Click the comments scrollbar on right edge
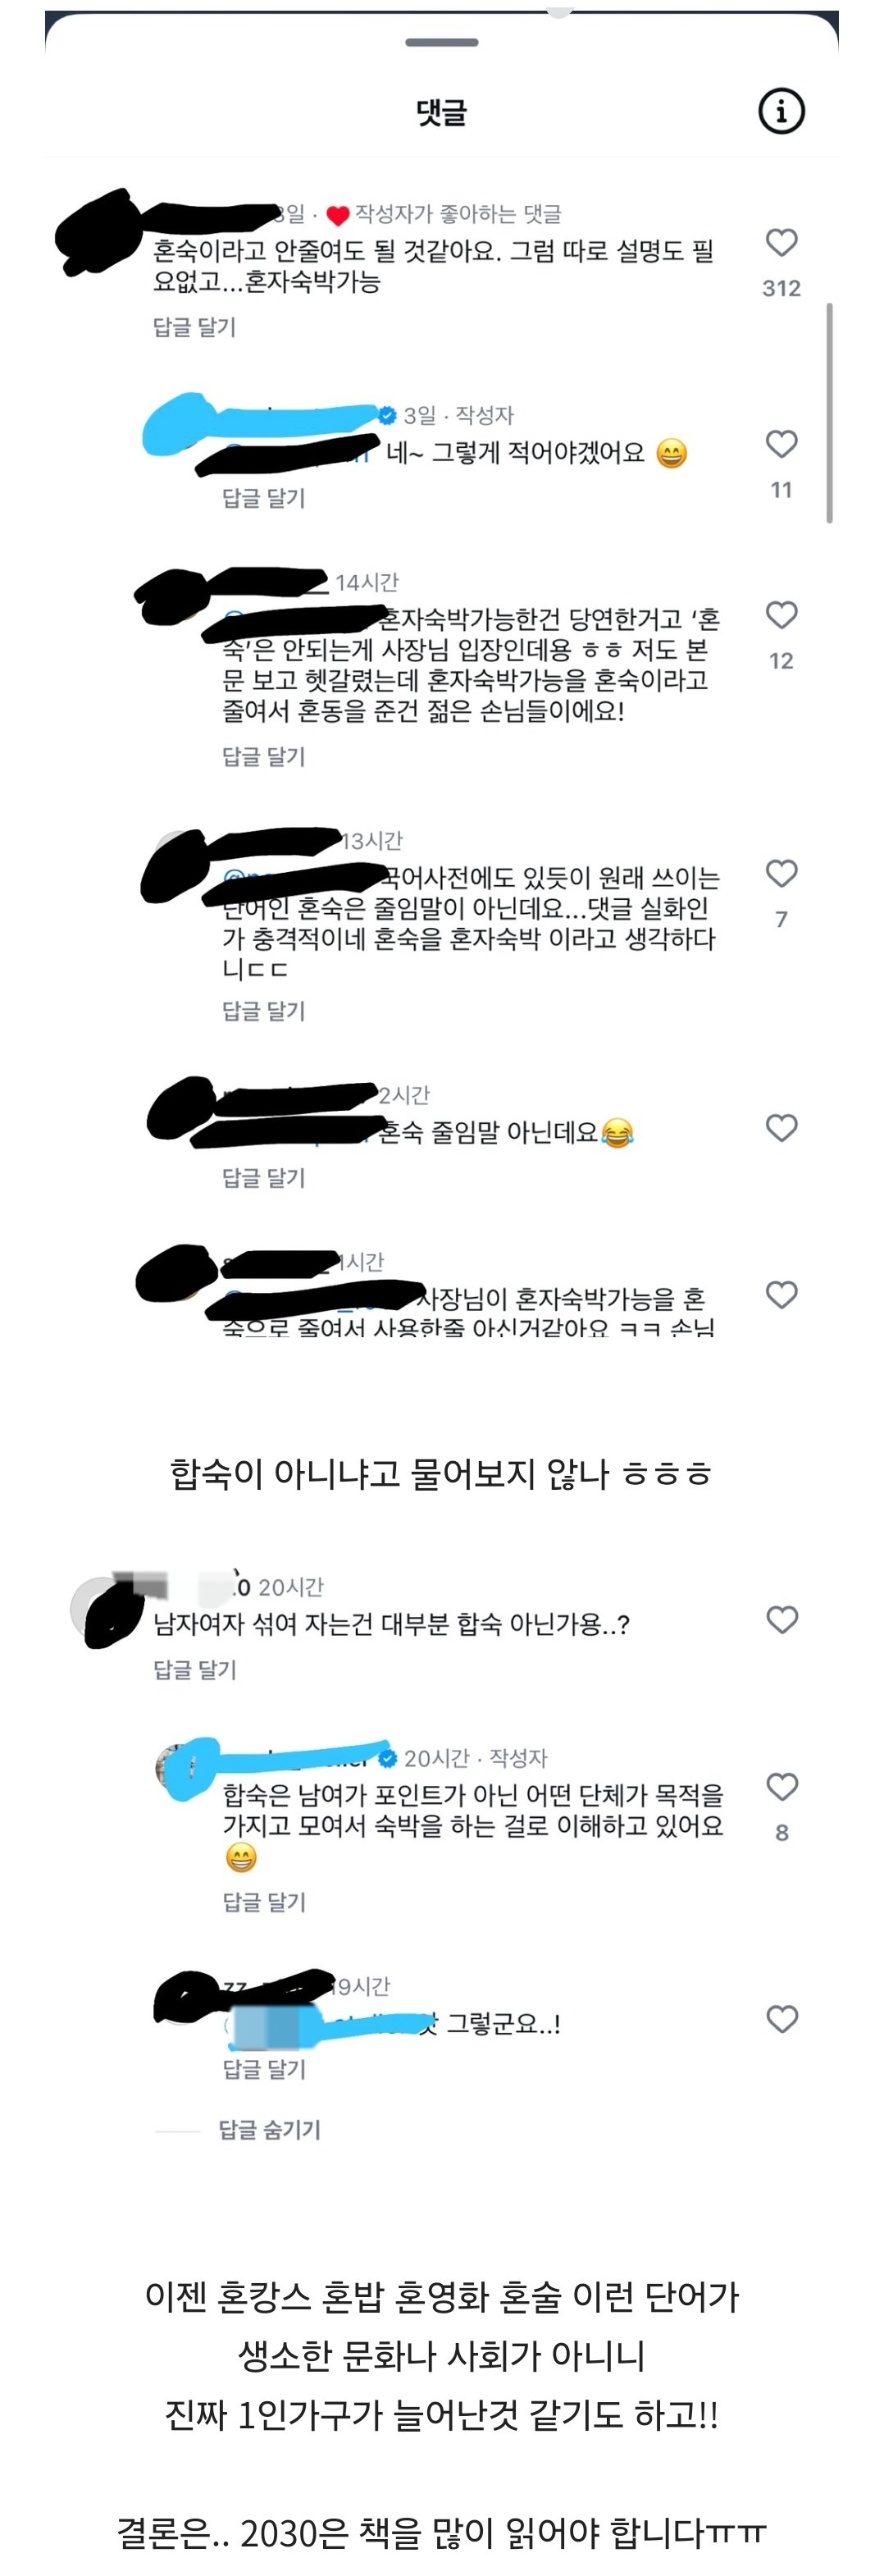This screenshot has height=2576, width=884. click(x=829, y=413)
